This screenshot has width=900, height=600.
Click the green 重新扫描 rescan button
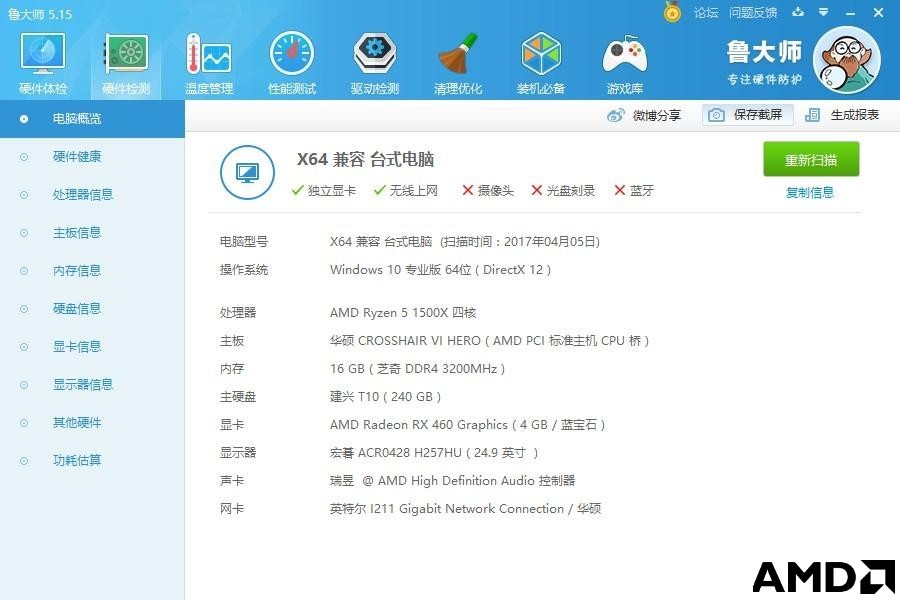[x=811, y=159]
